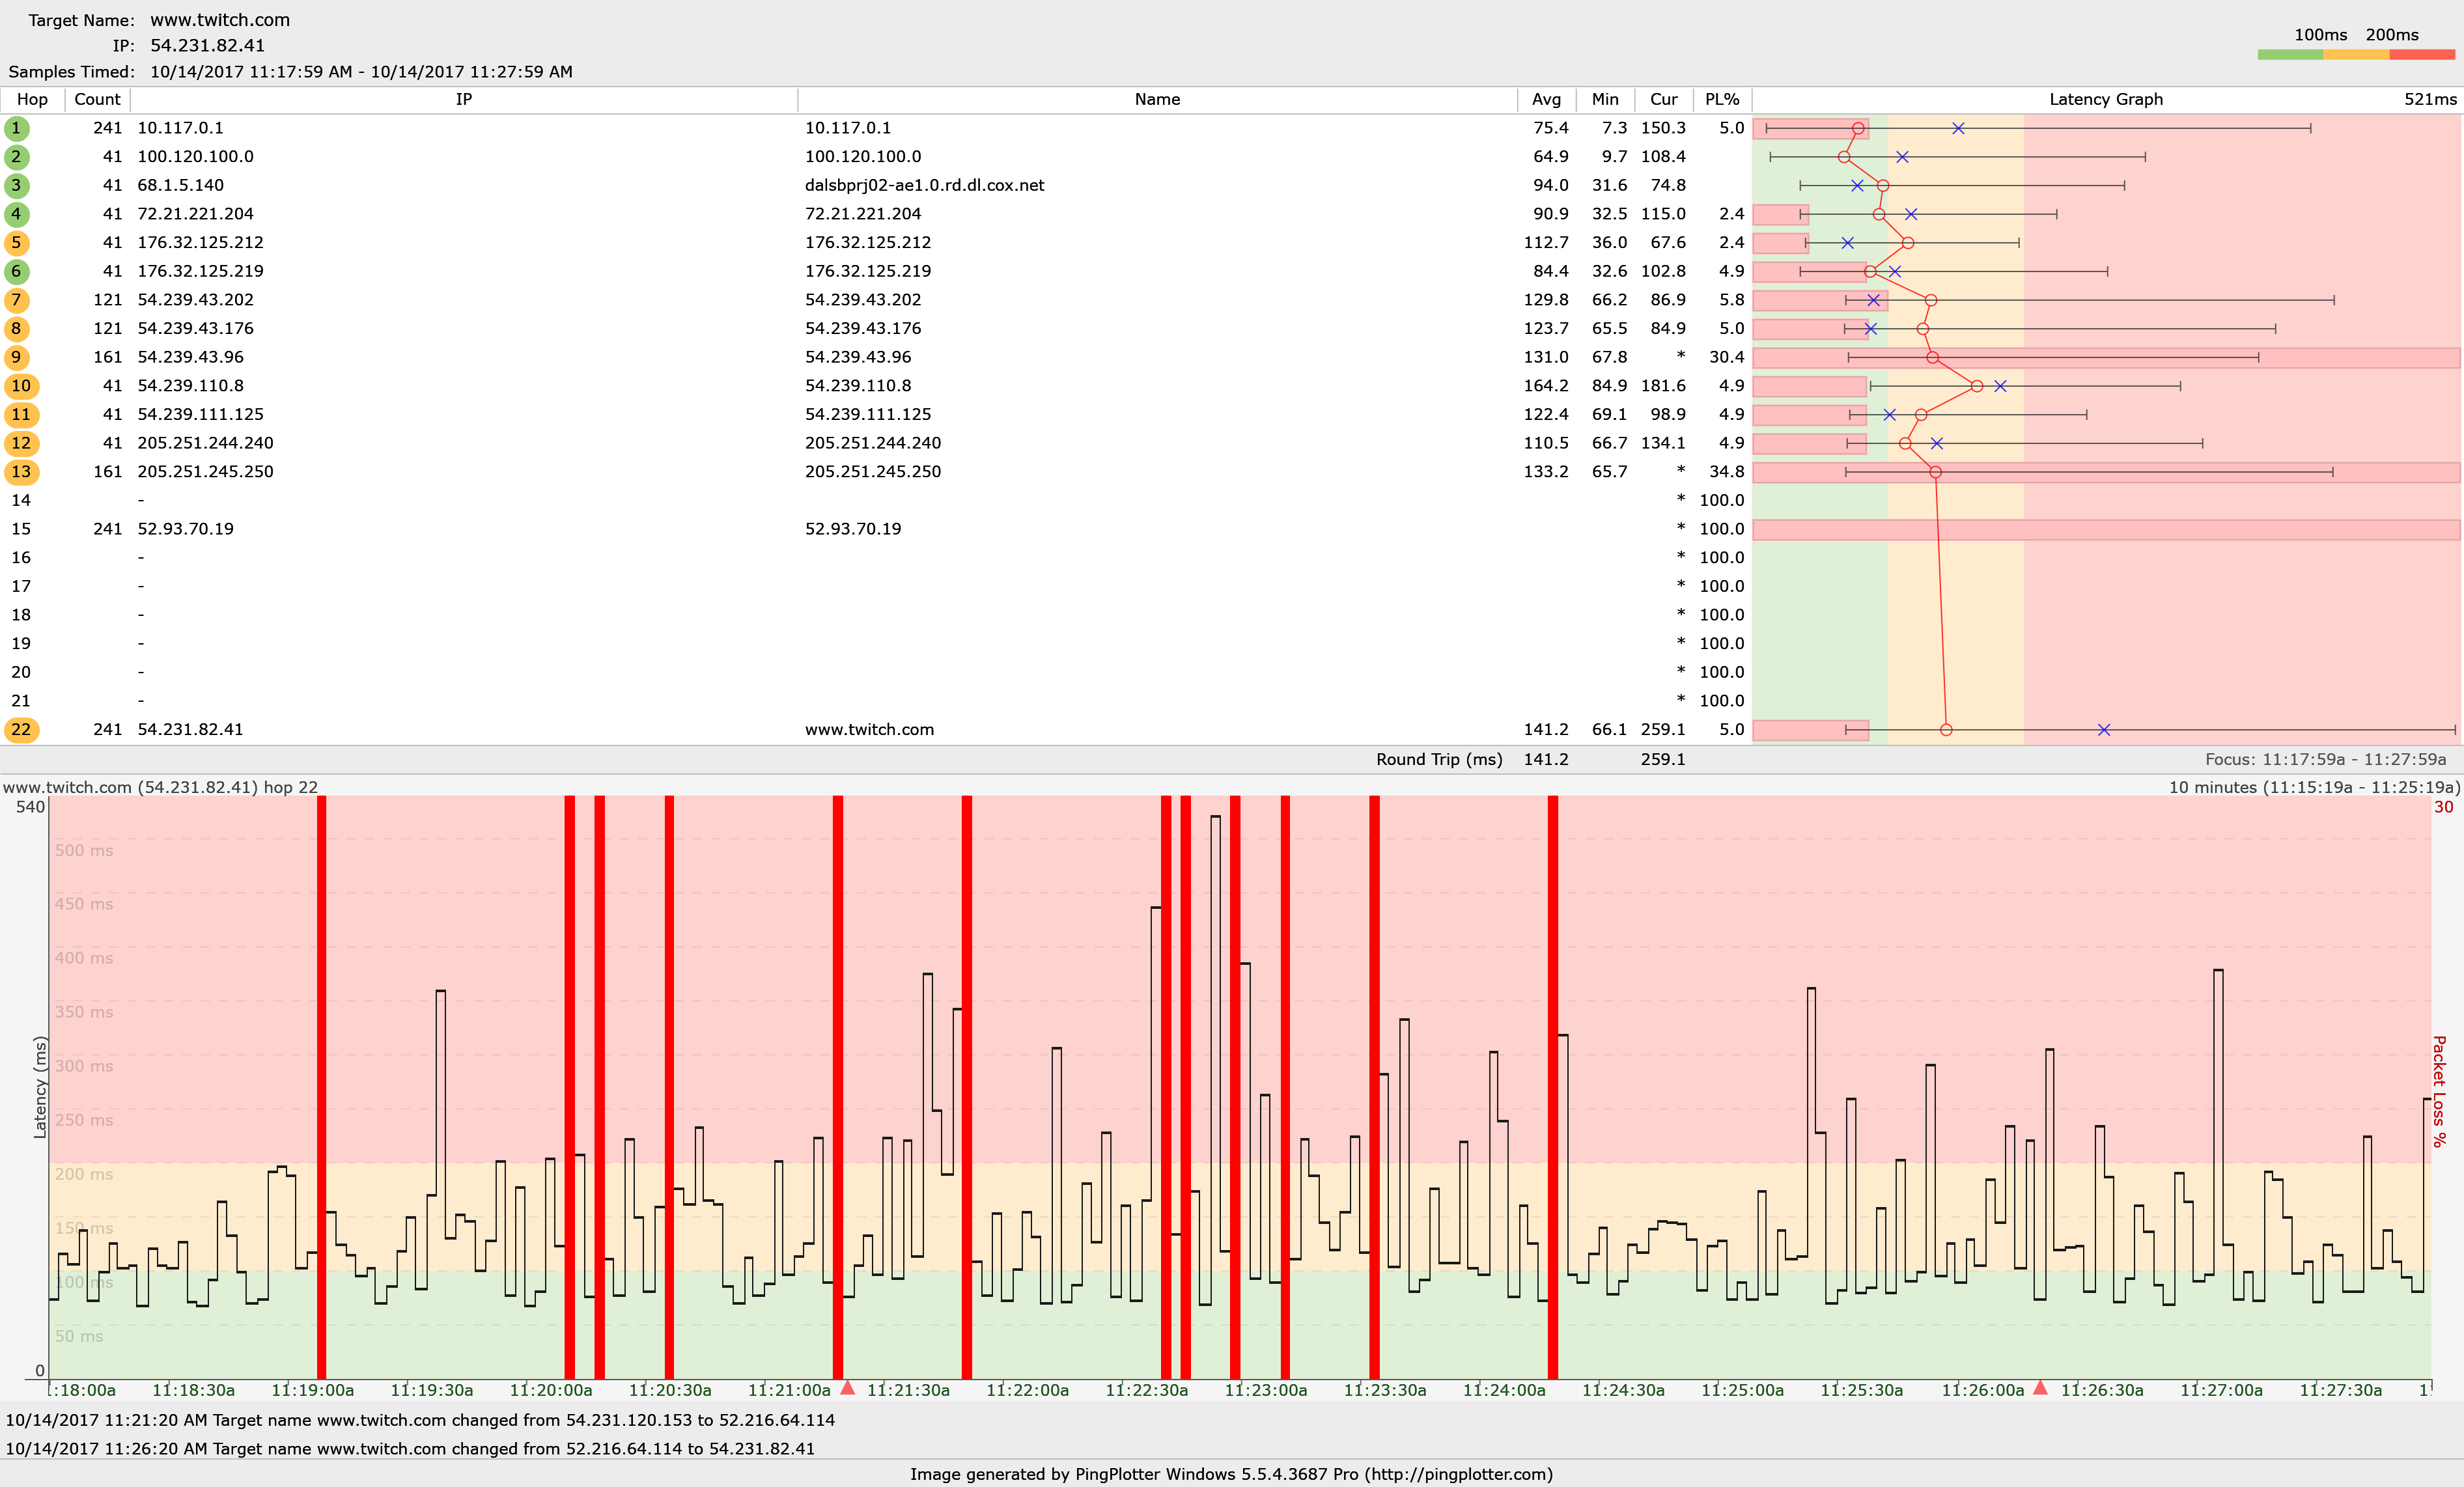Viewport: 2464px width, 1487px height.
Task: Click the green hop 1 circle icon
Action: (16, 128)
